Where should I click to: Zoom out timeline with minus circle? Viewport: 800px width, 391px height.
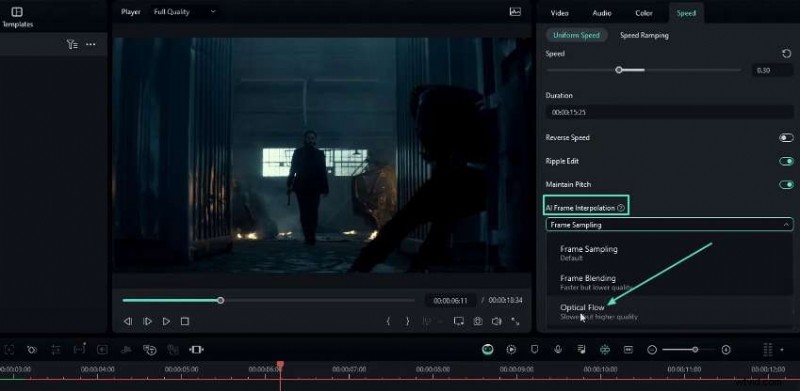tap(652, 350)
